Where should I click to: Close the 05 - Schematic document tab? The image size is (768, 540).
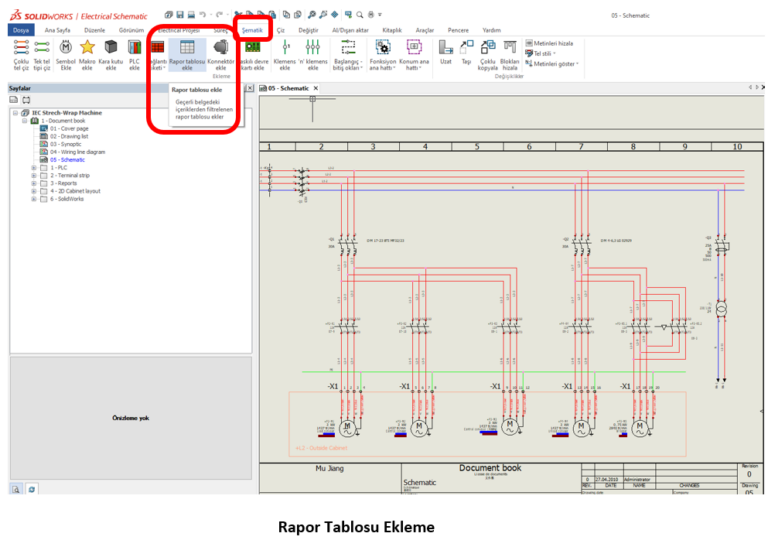pos(315,88)
